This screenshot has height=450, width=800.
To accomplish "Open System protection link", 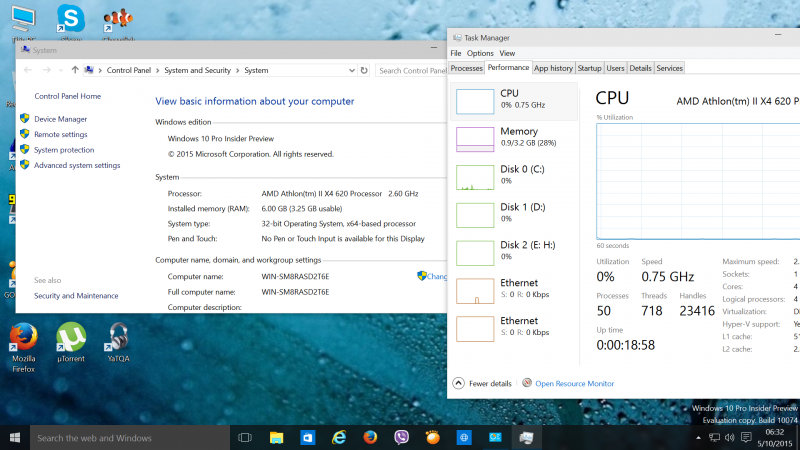I will pos(64,149).
